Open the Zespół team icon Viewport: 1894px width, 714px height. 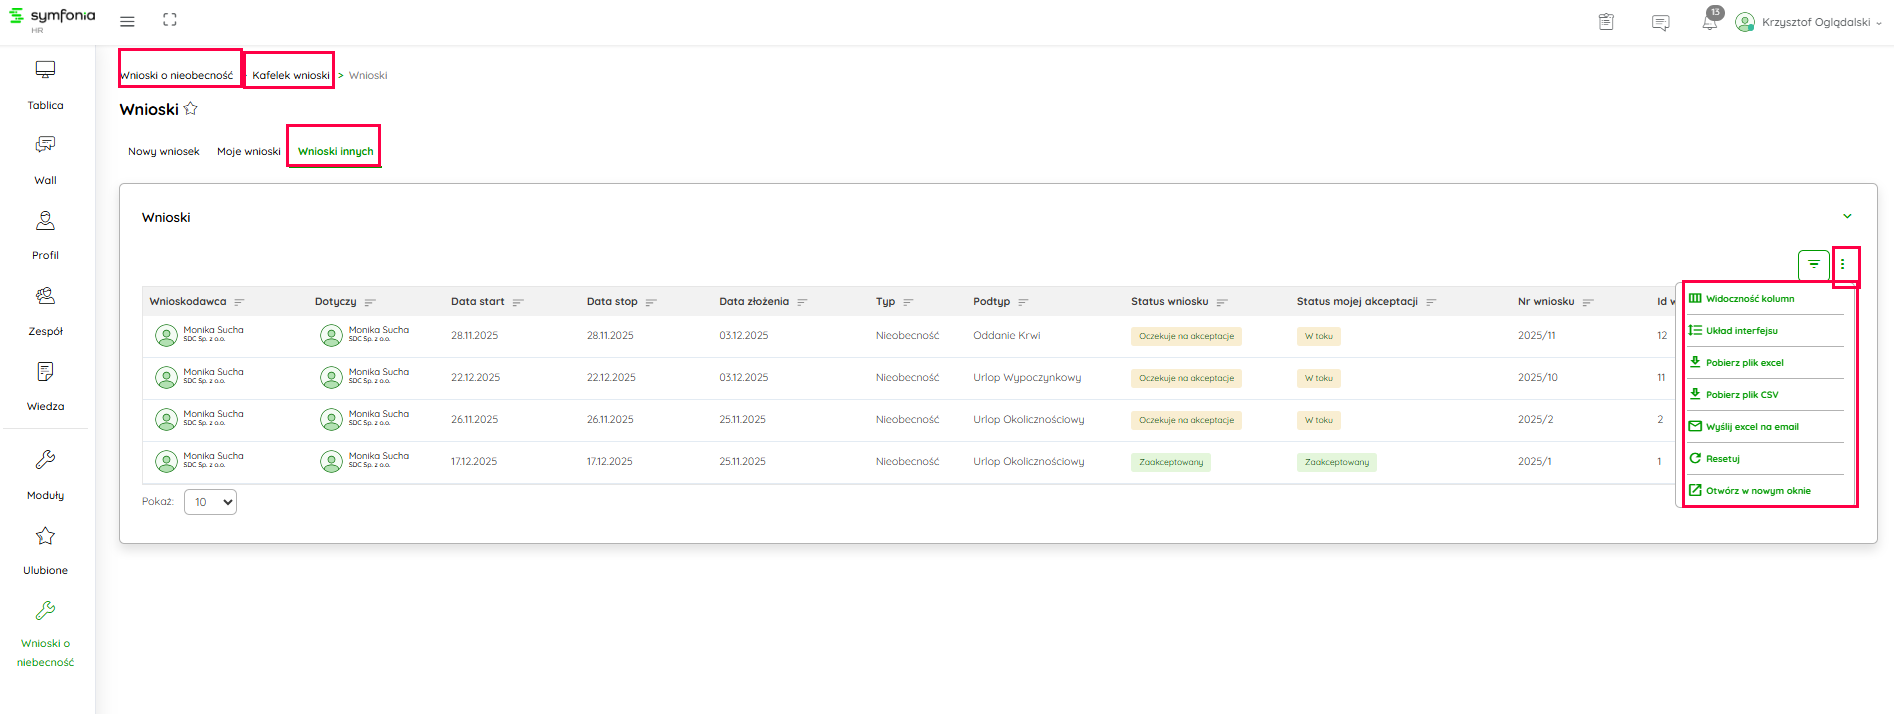click(x=45, y=296)
